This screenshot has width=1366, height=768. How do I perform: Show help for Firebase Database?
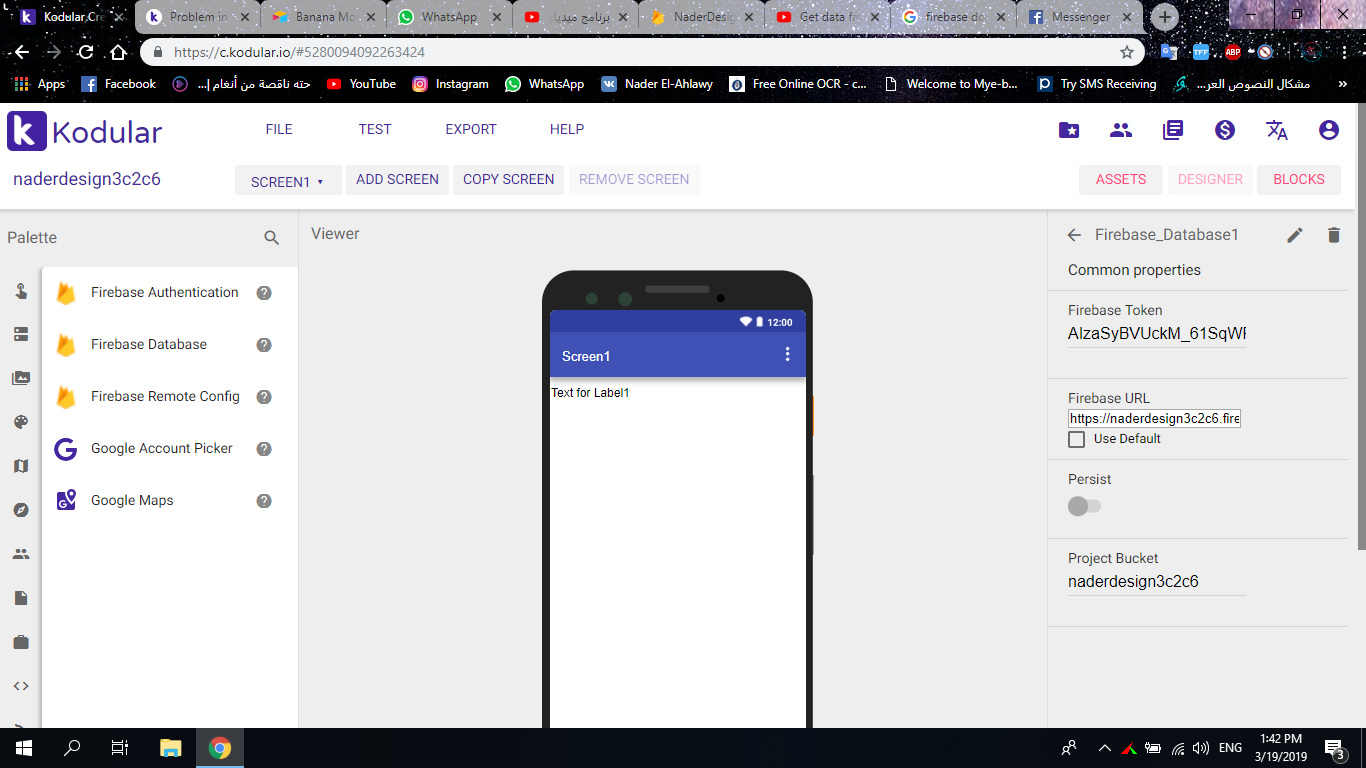(x=264, y=345)
